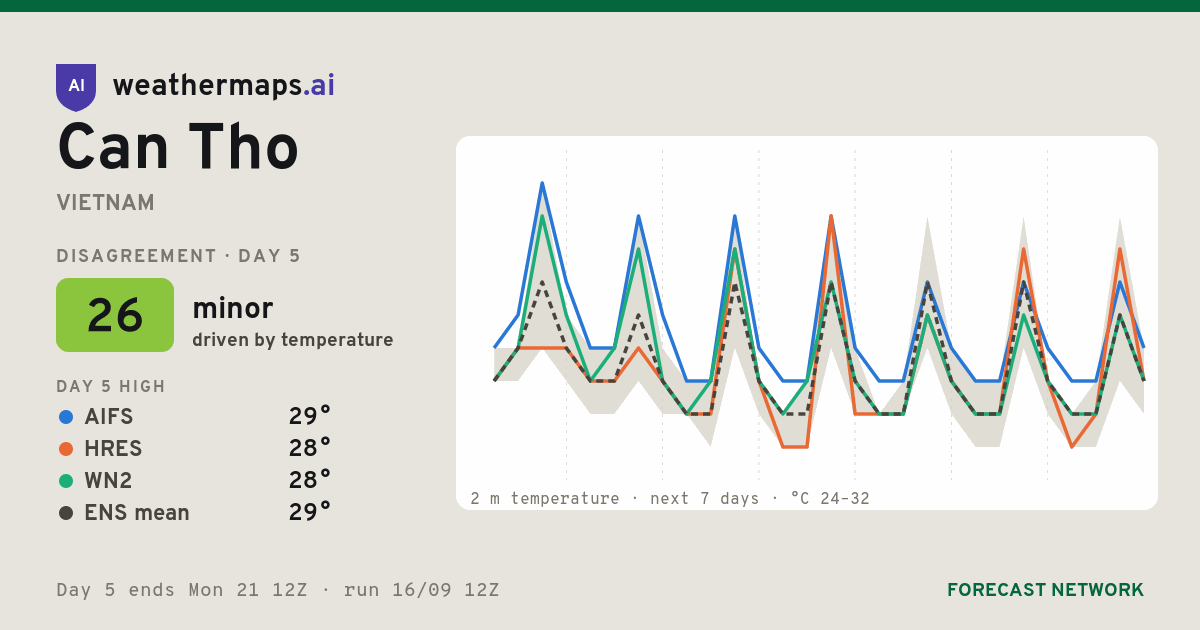Click the Day 5 ends run info text
This screenshot has width=1200, height=630.
point(278,590)
